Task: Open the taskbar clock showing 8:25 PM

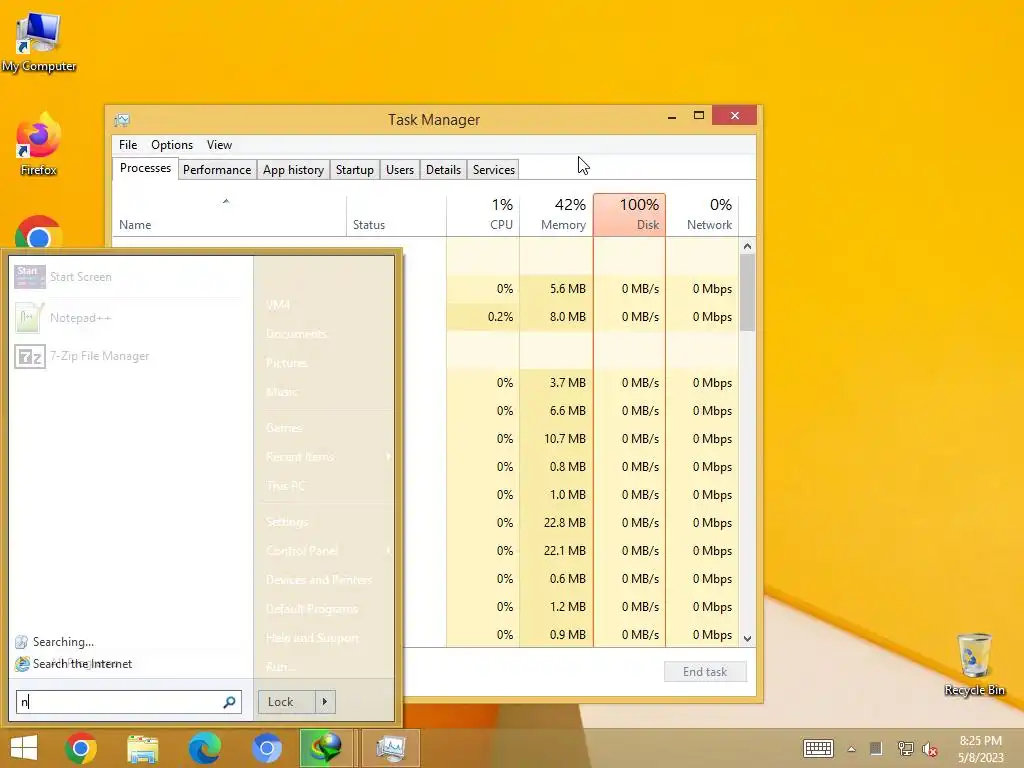Action: 980,749
